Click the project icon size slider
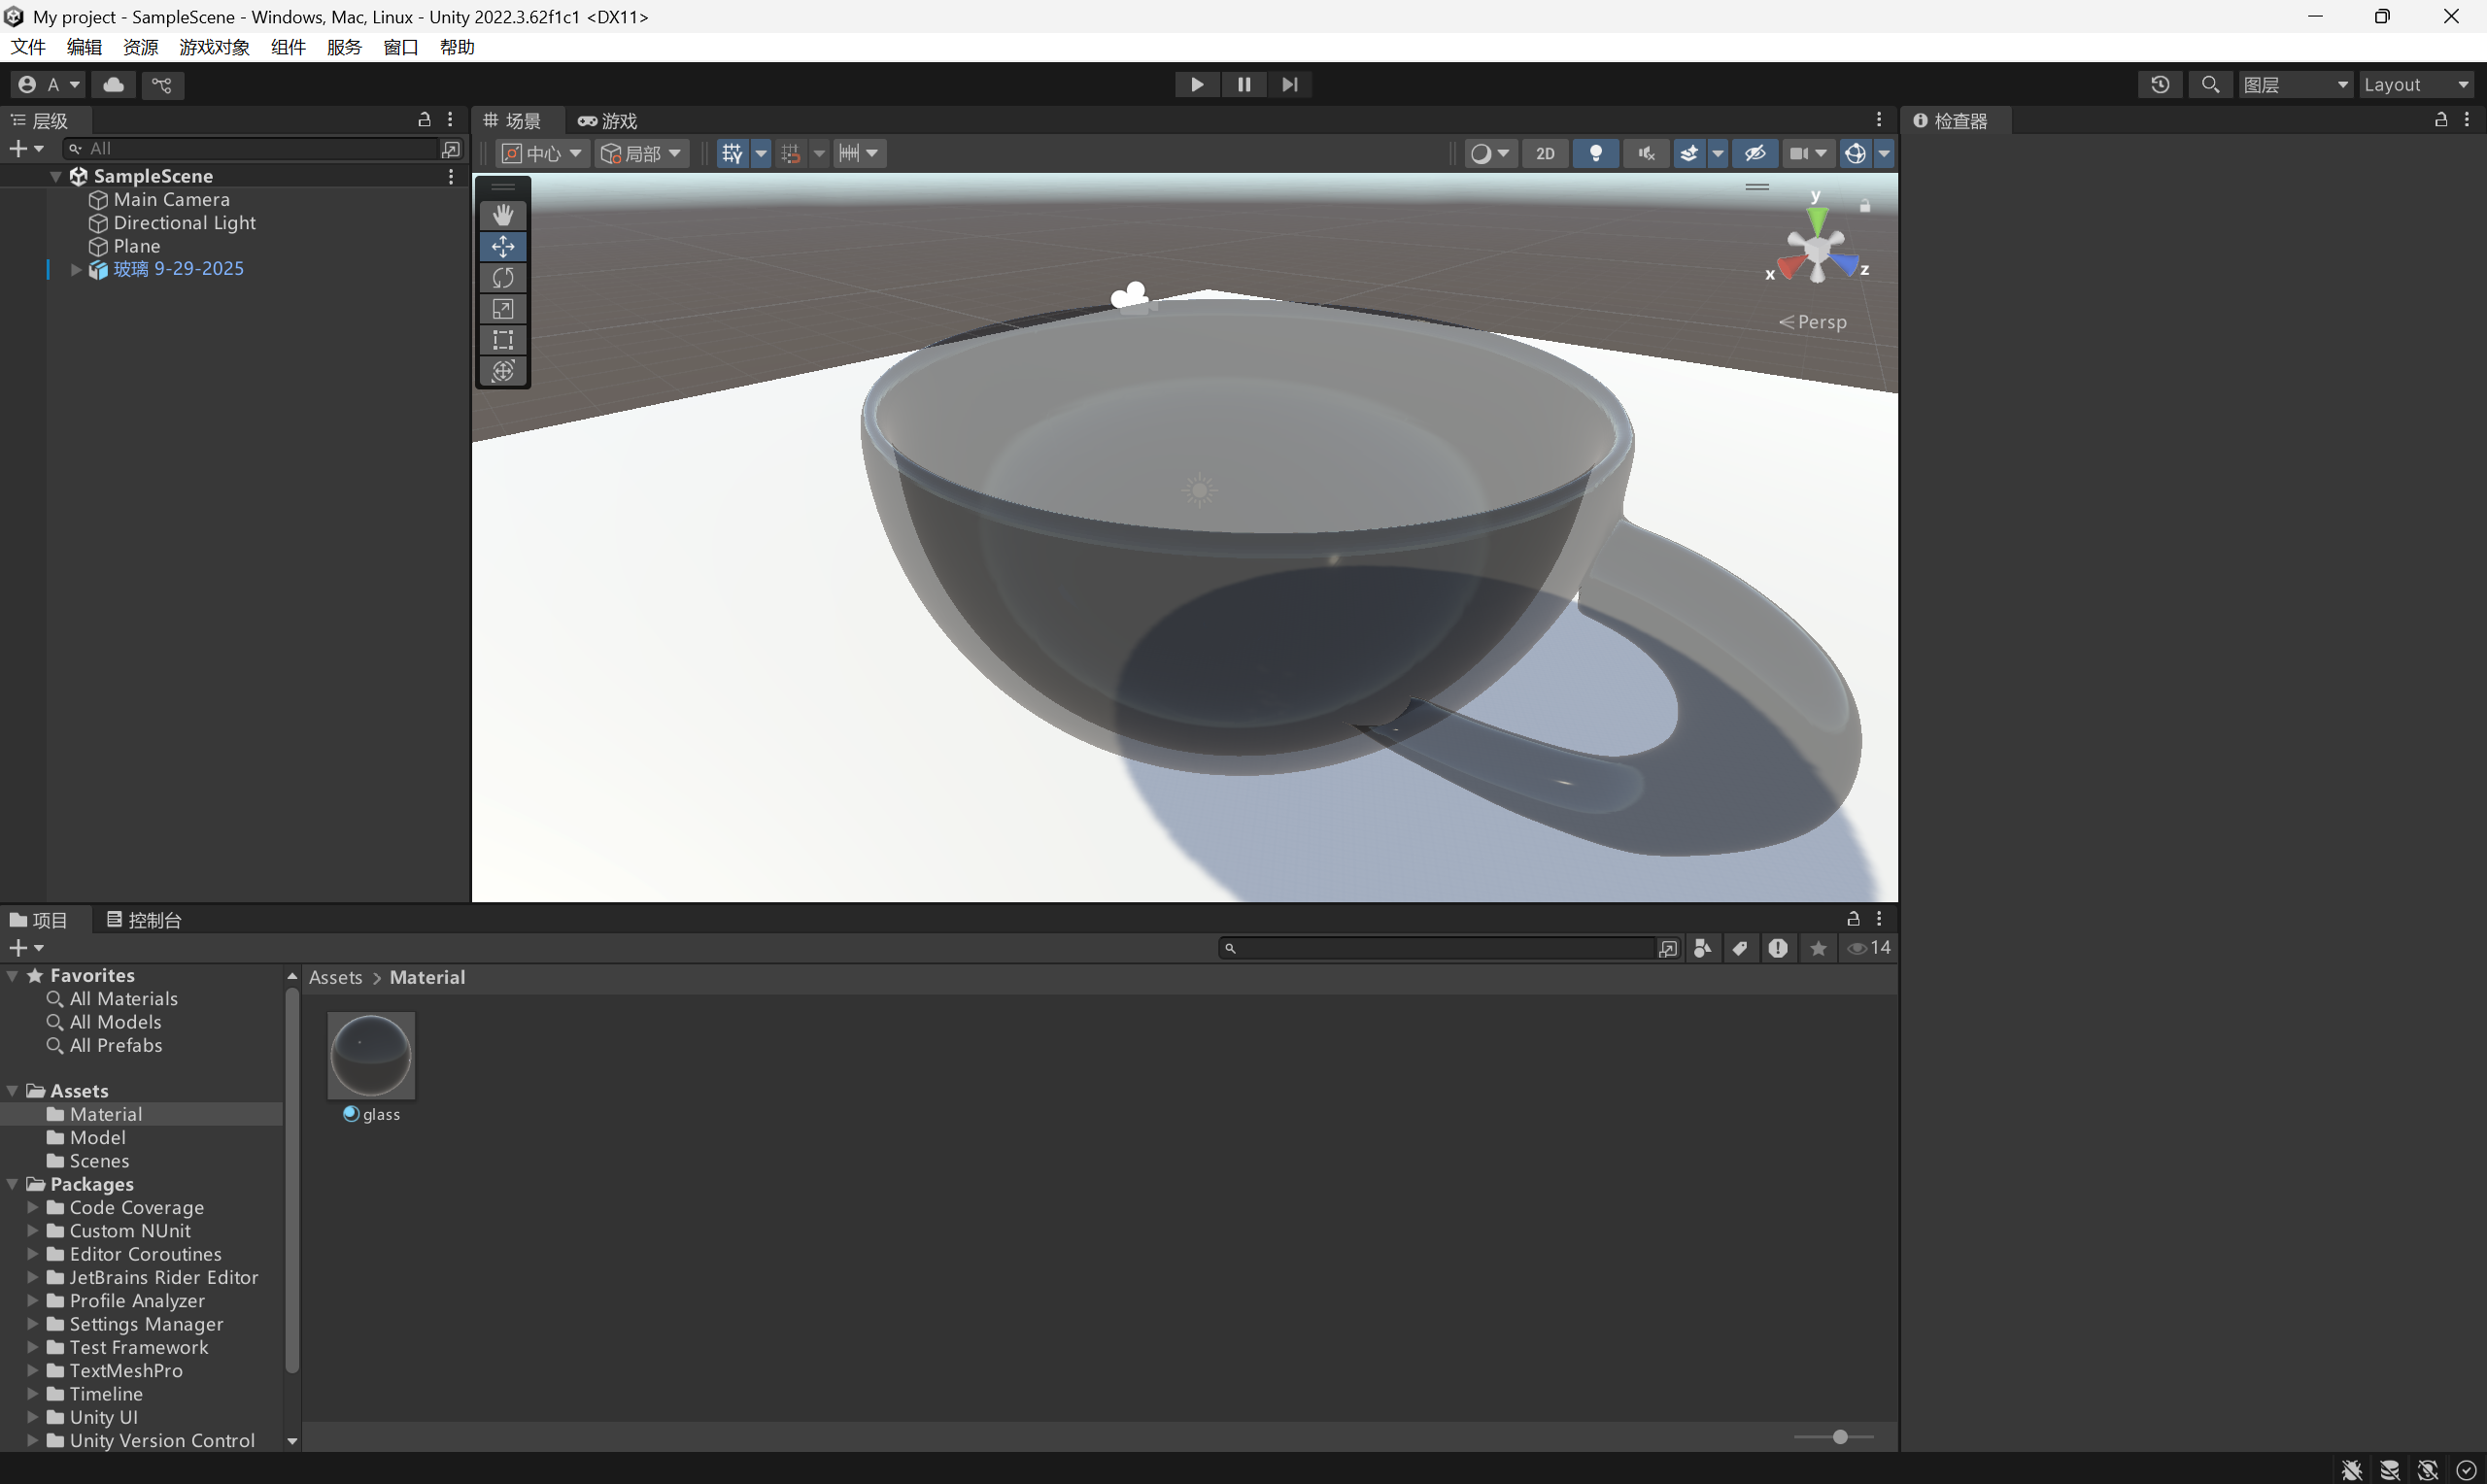Image resolution: width=2487 pixels, height=1484 pixels. (1839, 1437)
